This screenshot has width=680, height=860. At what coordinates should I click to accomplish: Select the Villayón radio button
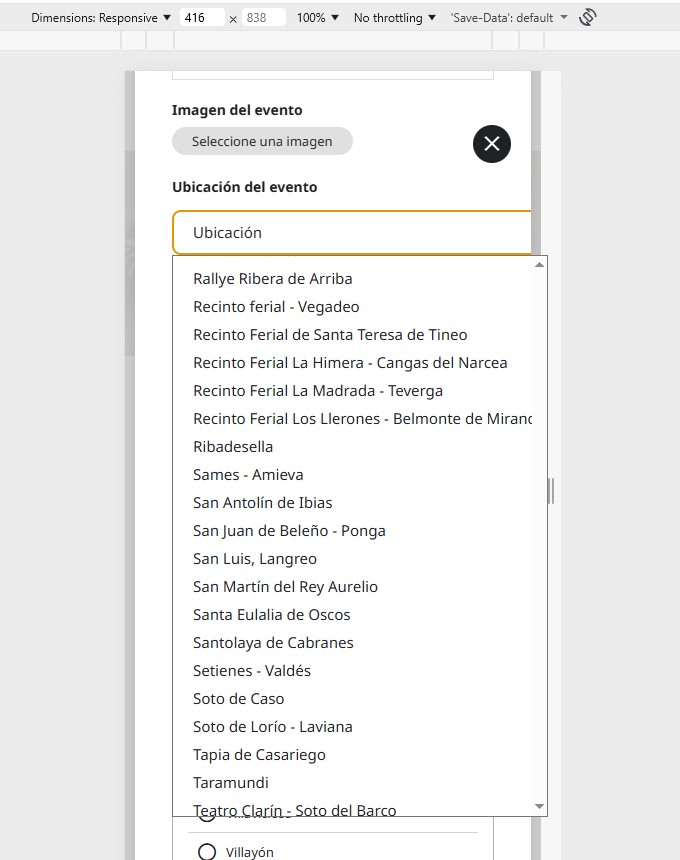(x=207, y=852)
